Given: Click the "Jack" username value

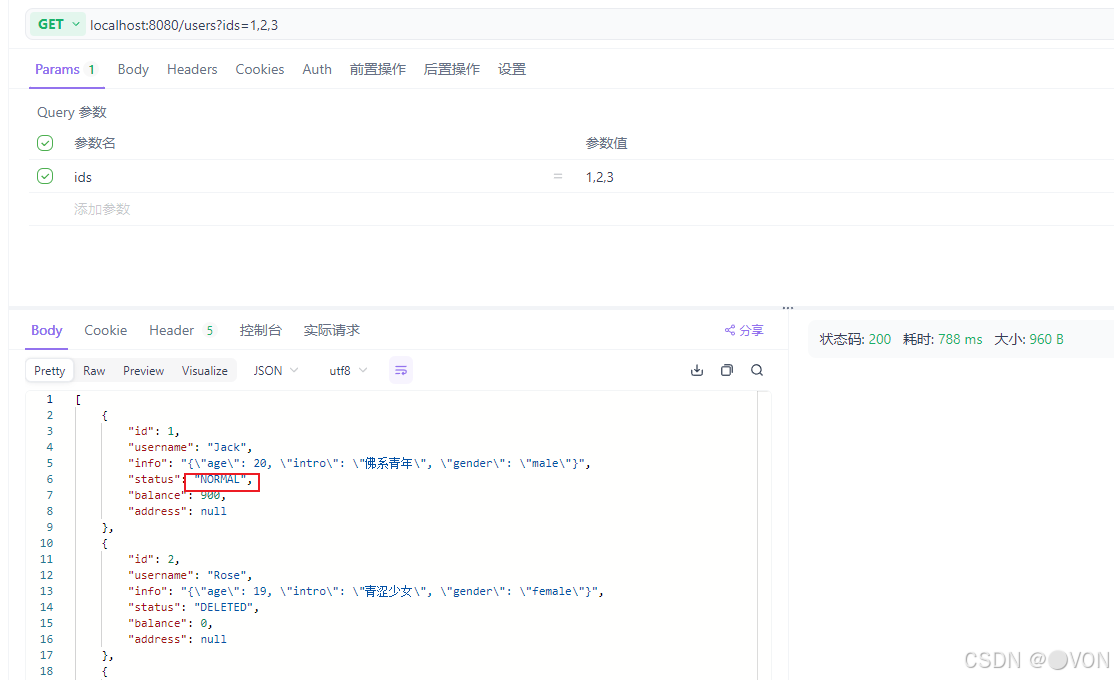Looking at the screenshot, I should 227,447.
